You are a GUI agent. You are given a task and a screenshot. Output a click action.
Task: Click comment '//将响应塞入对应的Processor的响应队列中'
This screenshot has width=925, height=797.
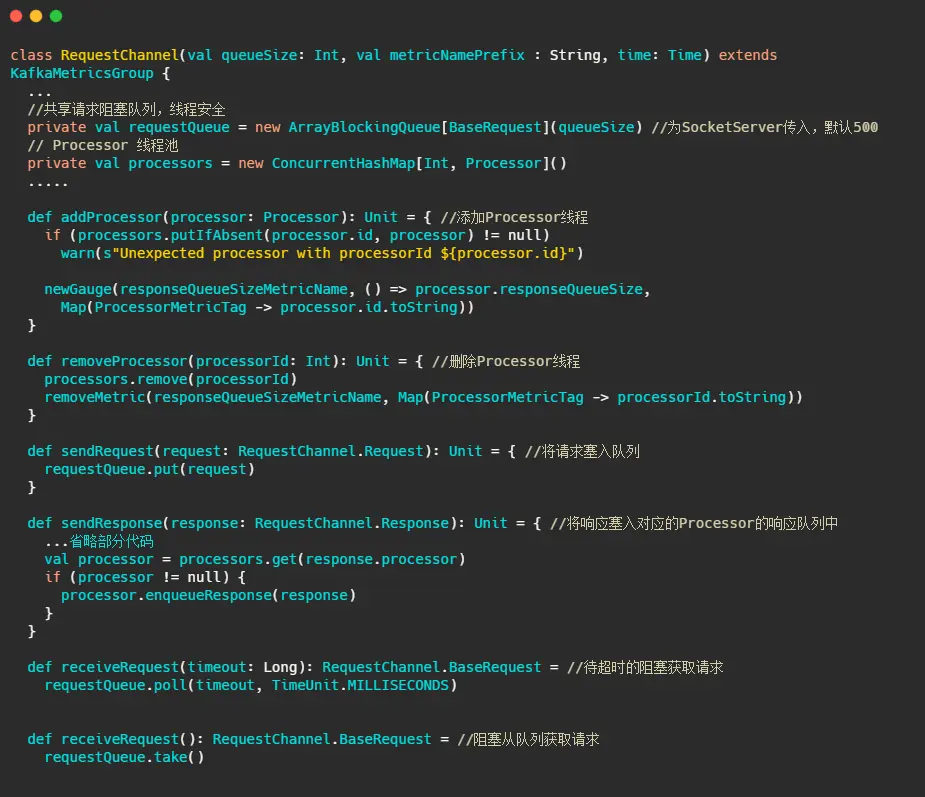click(694, 523)
